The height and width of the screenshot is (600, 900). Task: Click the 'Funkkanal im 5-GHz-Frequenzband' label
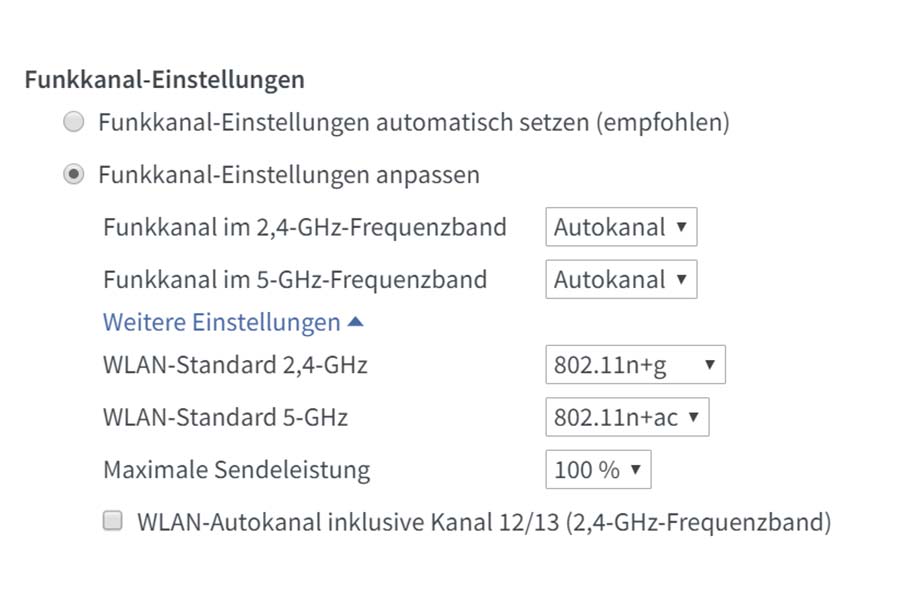[294, 280]
